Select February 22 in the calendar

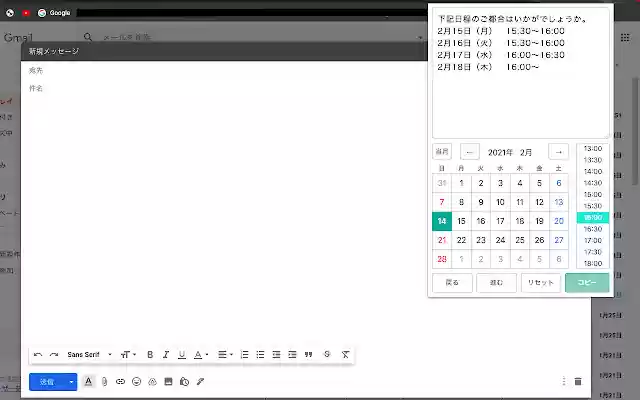(x=461, y=240)
